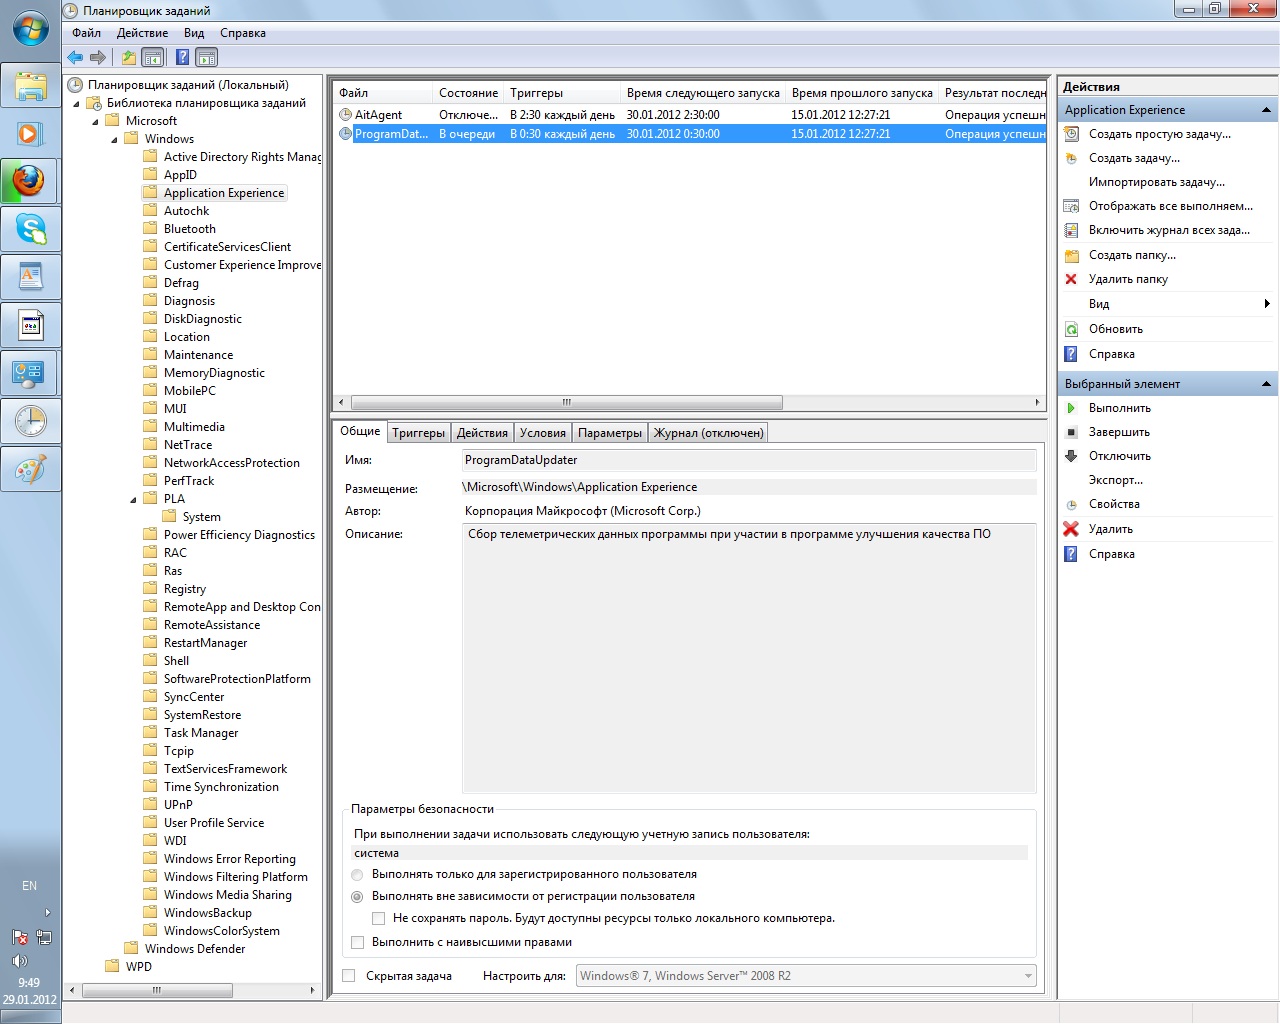Sort by 'Триггеры' column header
1280x1024 pixels.
coord(561,93)
